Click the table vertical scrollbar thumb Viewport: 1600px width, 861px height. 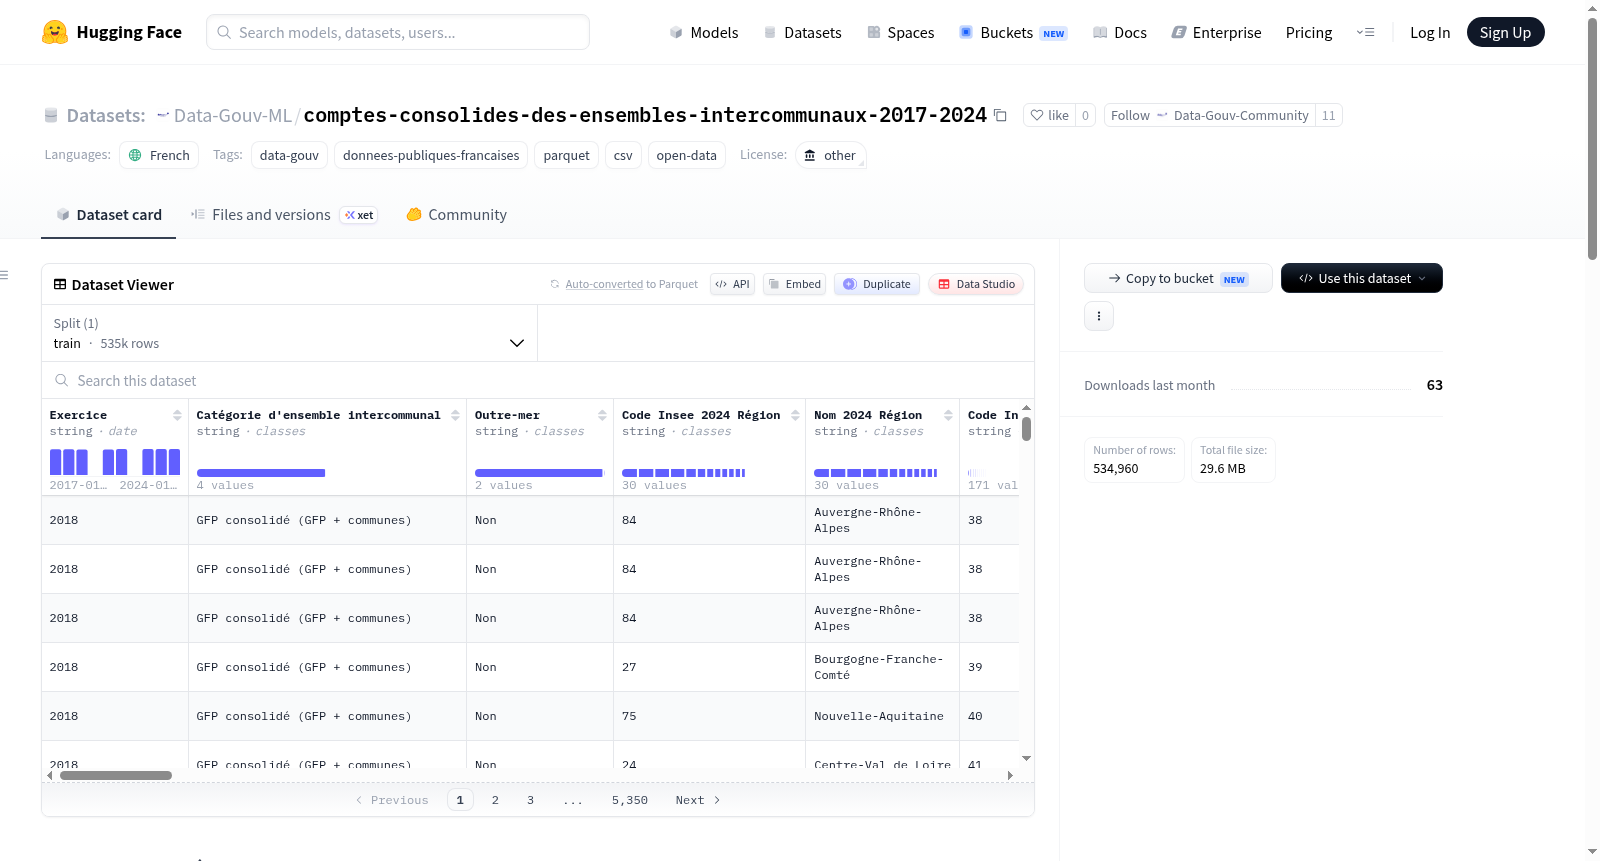pos(1026,429)
